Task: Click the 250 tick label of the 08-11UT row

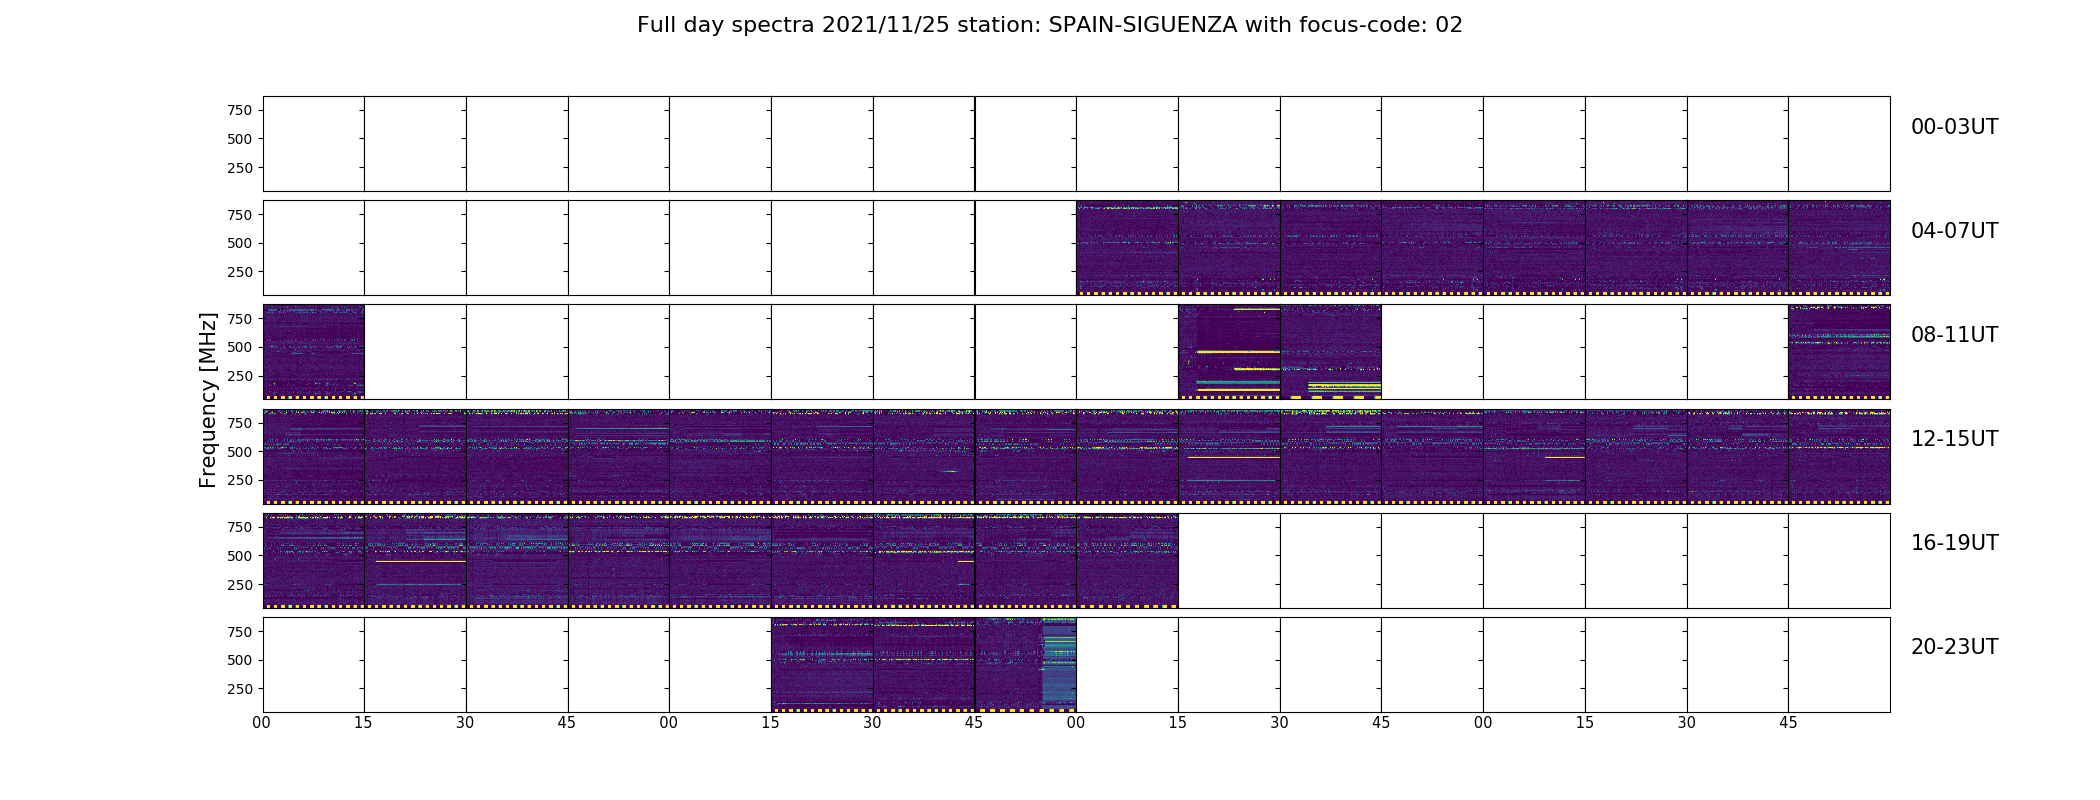Action: (x=239, y=376)
